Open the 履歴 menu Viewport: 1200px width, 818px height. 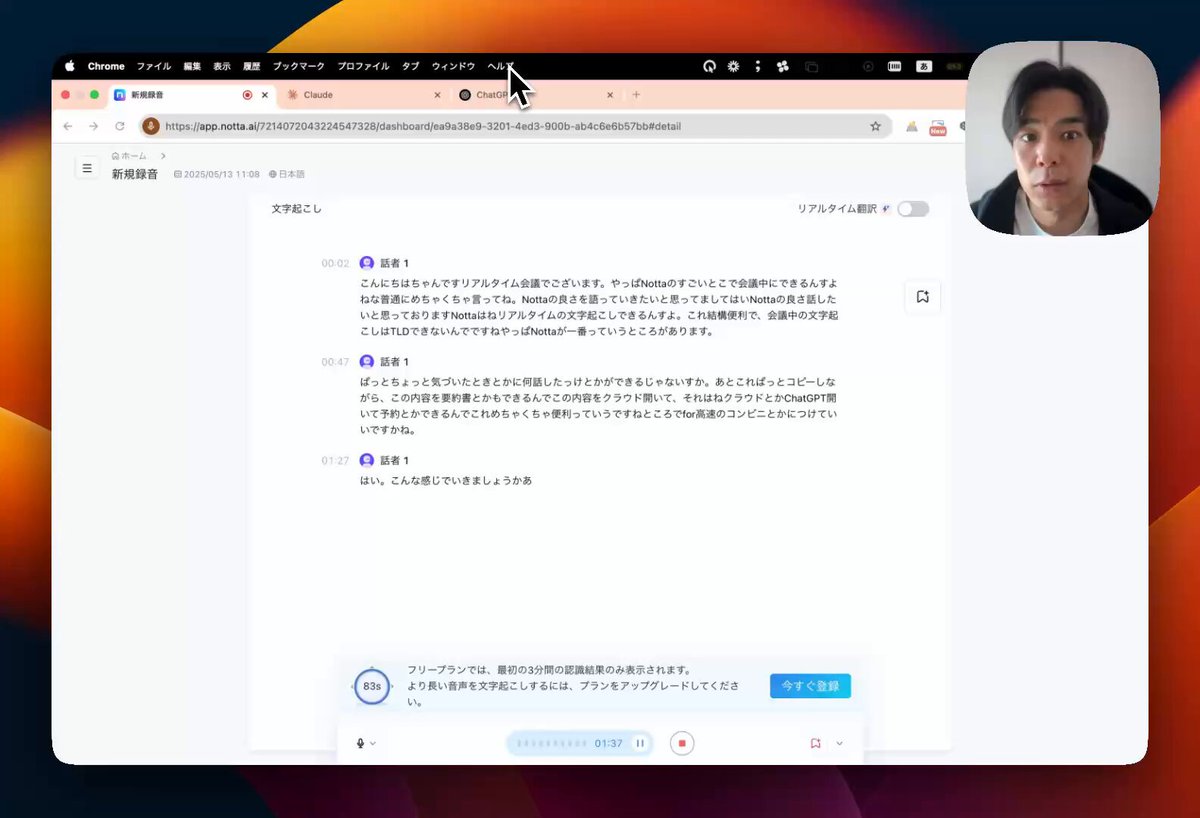pyautogui.click(x=251, y=66)
